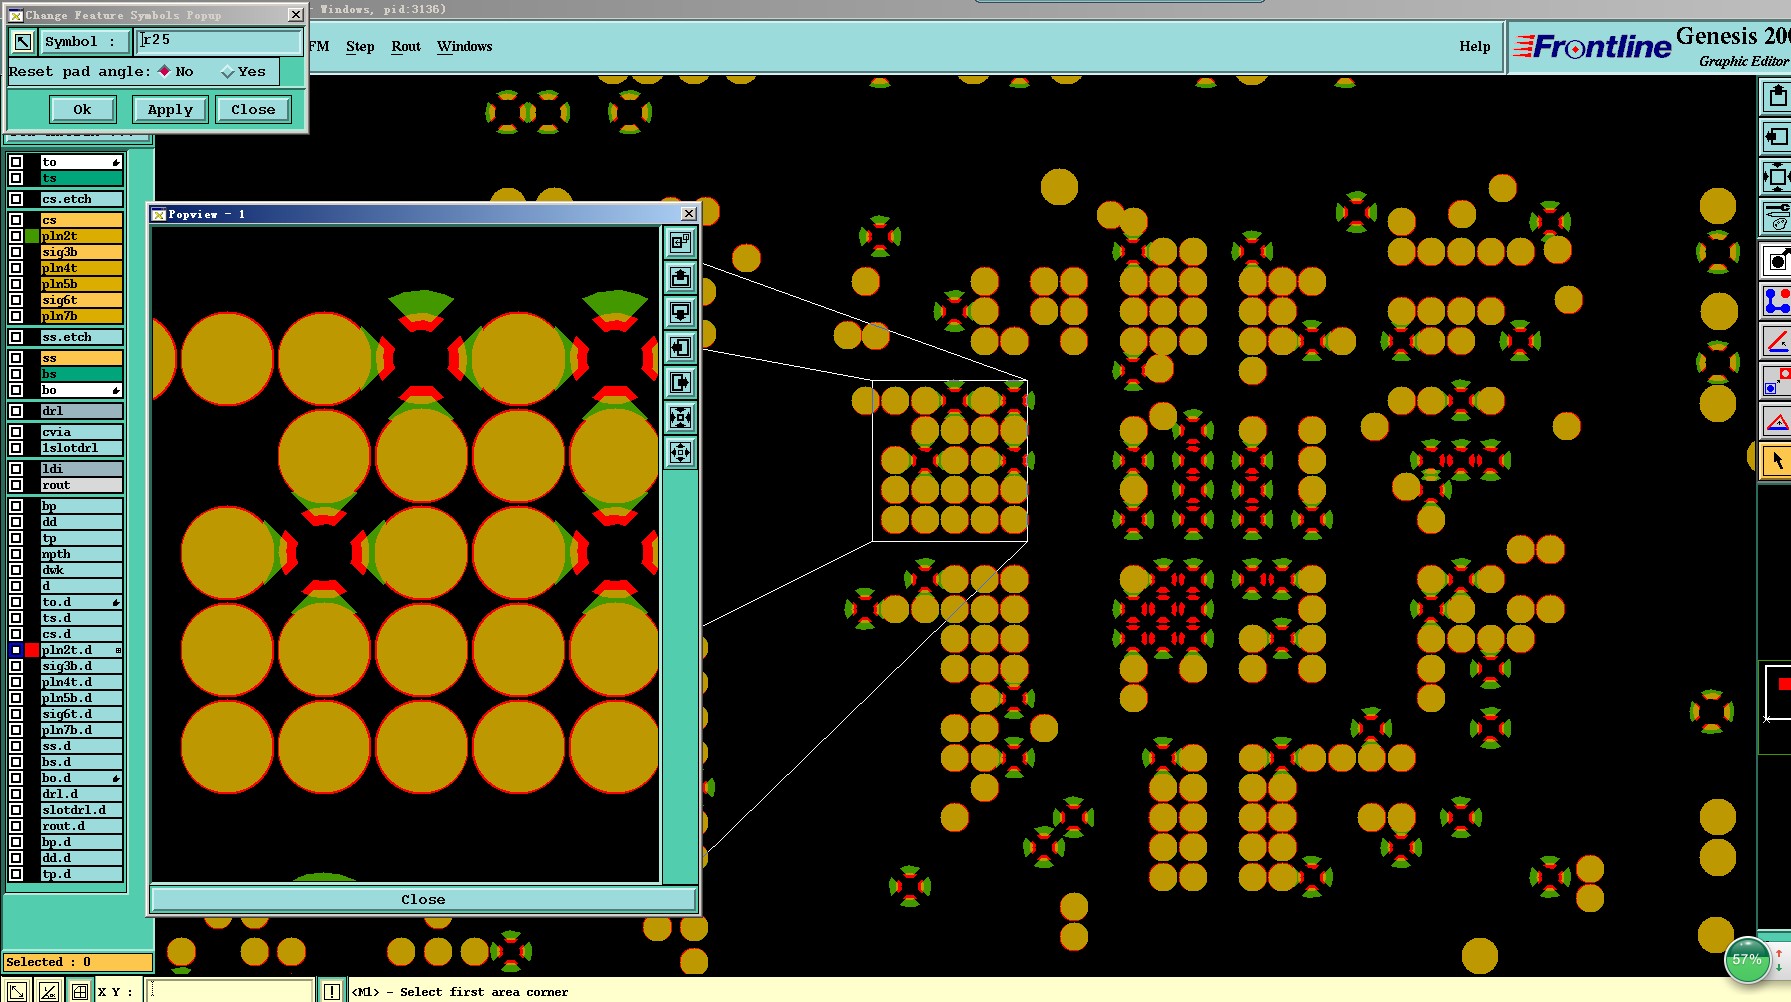
Task: Close the Popview - 1 window
Action: click(688, 214)
